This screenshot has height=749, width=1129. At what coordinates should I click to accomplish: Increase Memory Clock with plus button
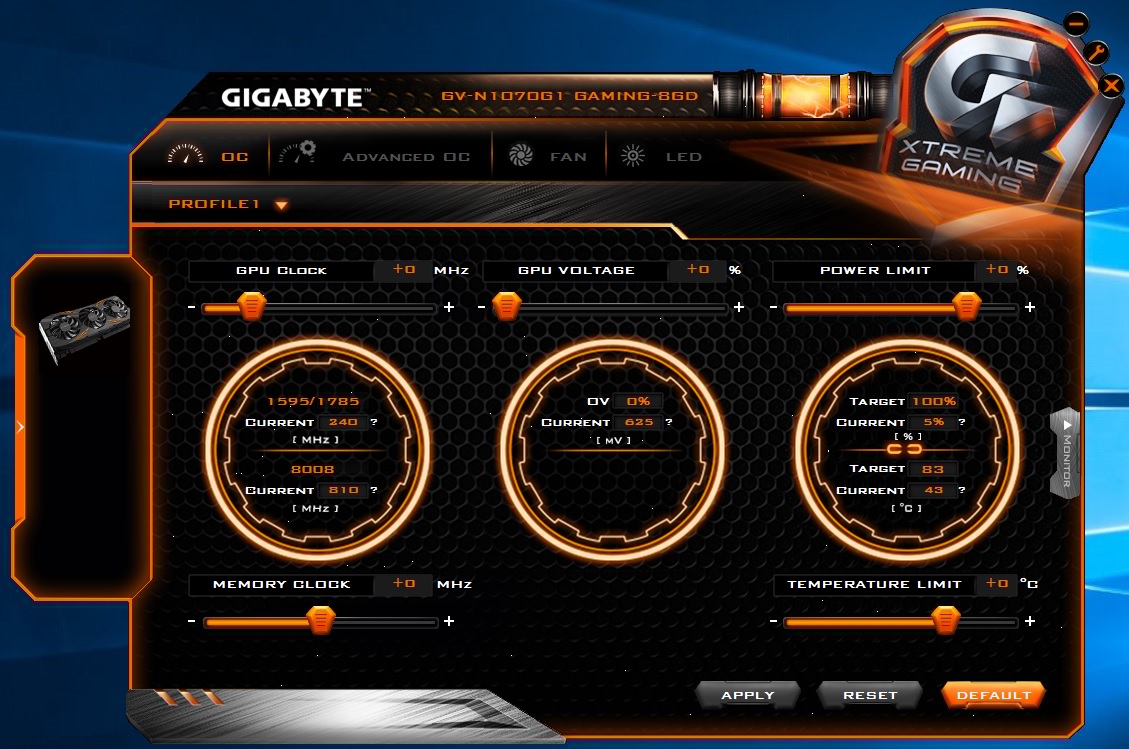(449, 621)
